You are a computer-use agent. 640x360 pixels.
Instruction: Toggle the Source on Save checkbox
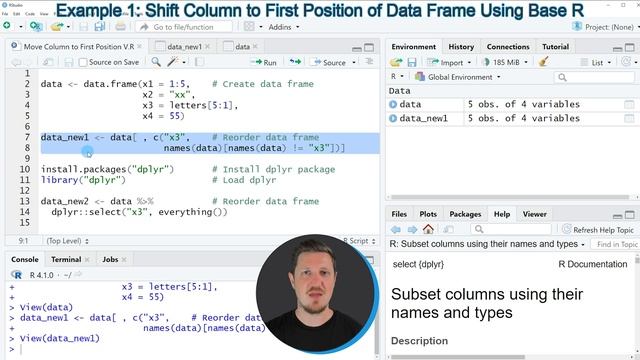click(x=83, y=62)
